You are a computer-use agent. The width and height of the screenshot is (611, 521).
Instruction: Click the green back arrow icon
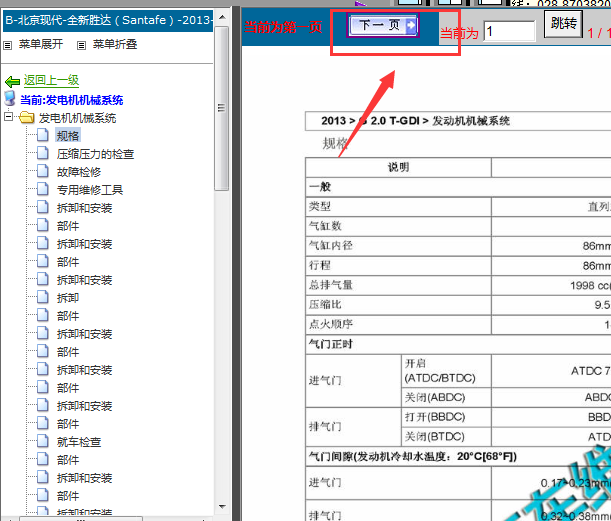pyautogui.click(x=12, y=81)
